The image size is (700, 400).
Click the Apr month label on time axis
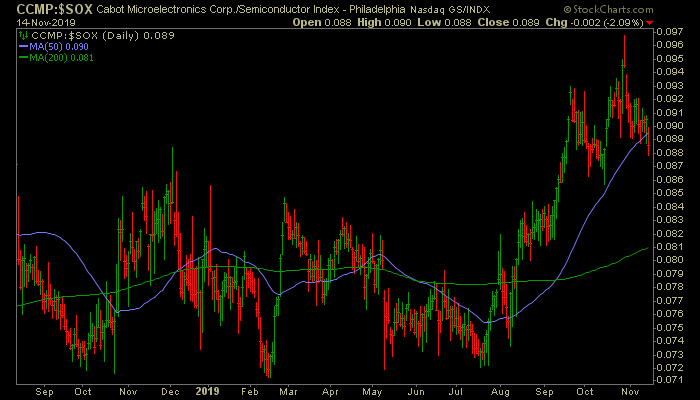330,392
